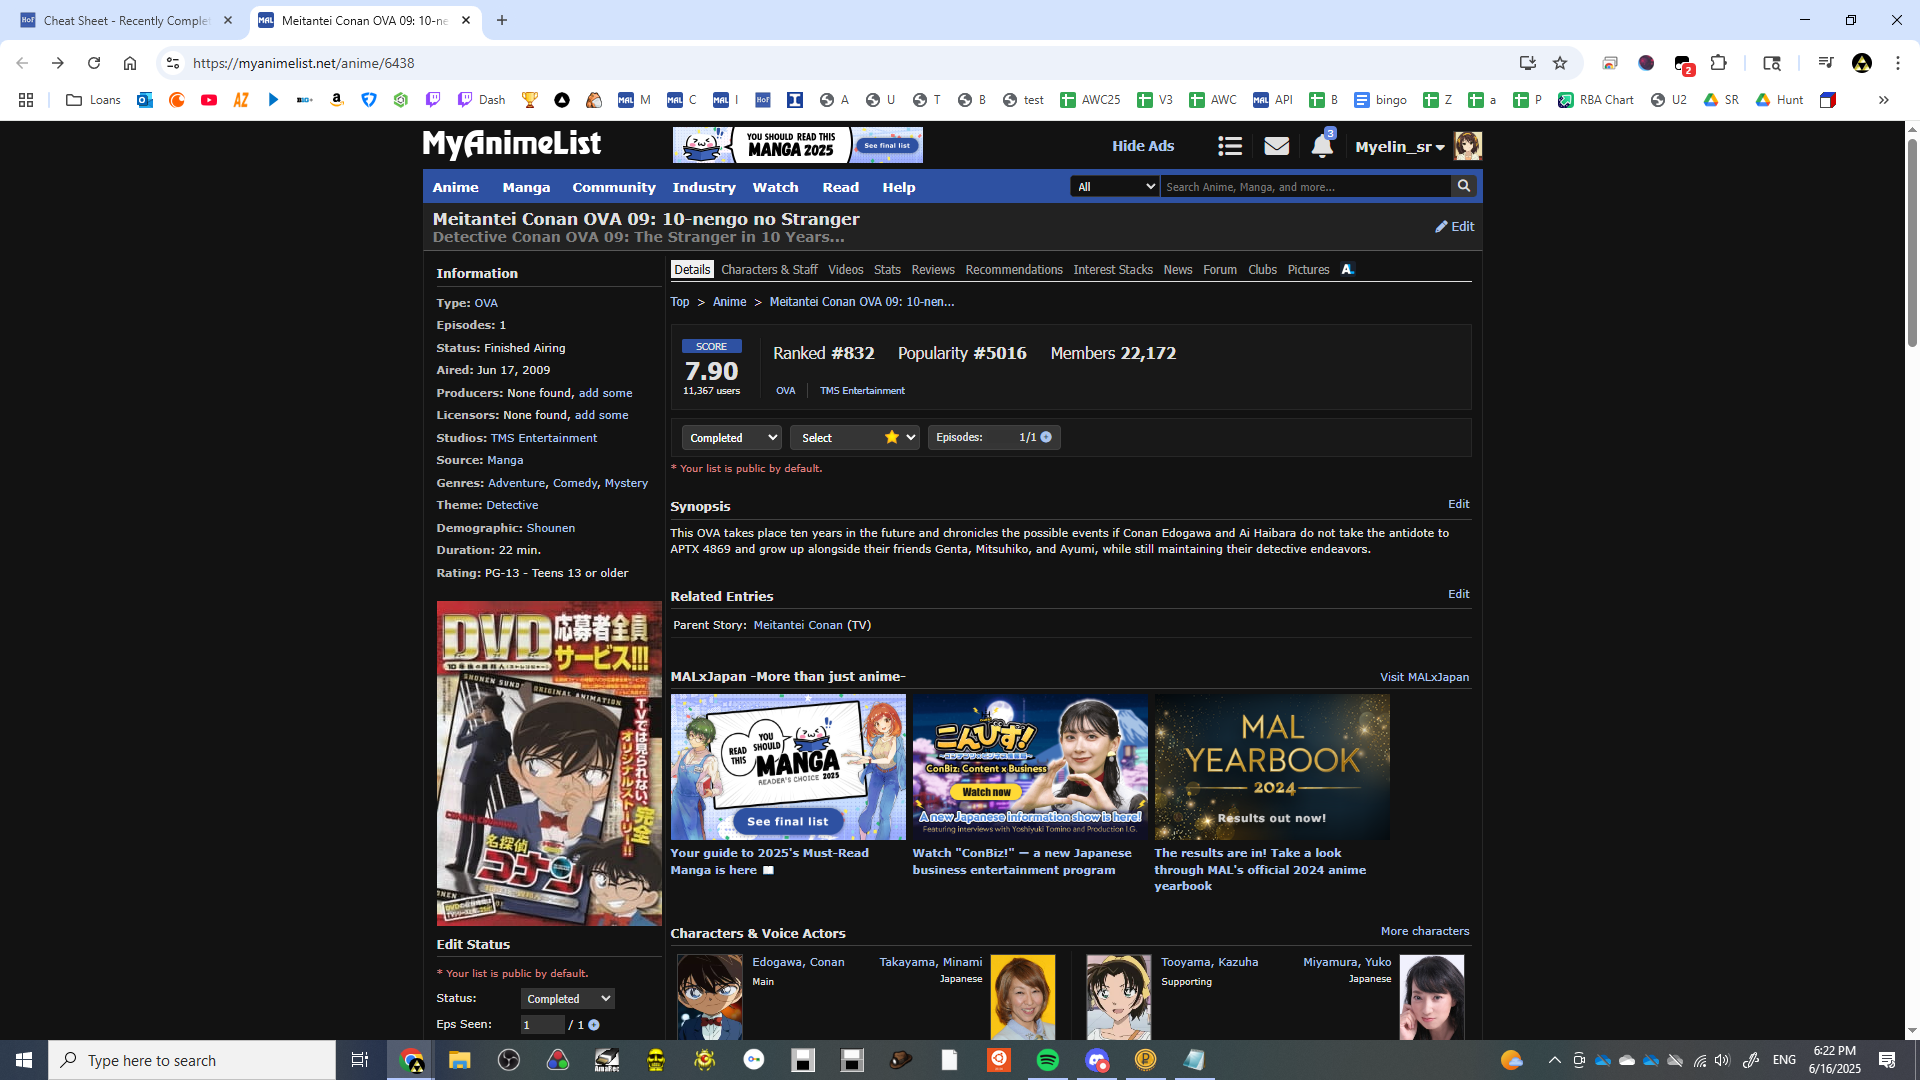Open Spotify from the taskbar
Viewport: 1920px width, 1080px height.
click(x=1047, y=1060)
